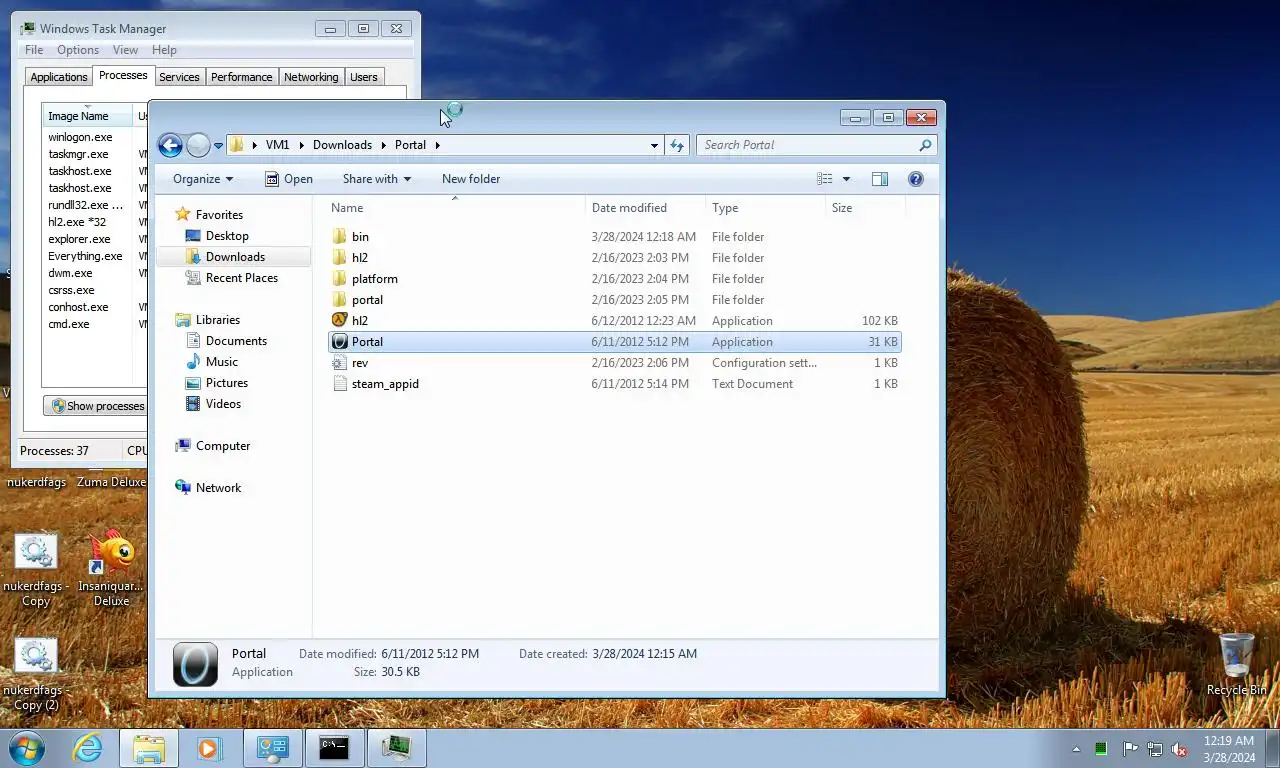Open Network in the navigation pane

pyautogui.click(x=218, y=488)
